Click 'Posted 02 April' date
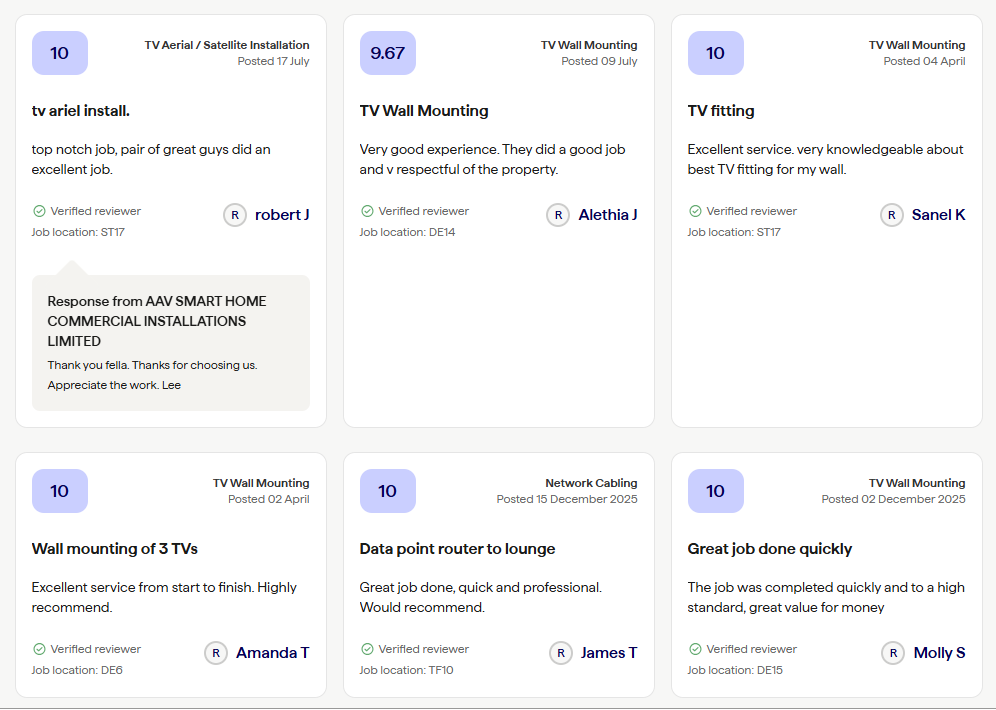996x710 pixels. tap(269, 499)
